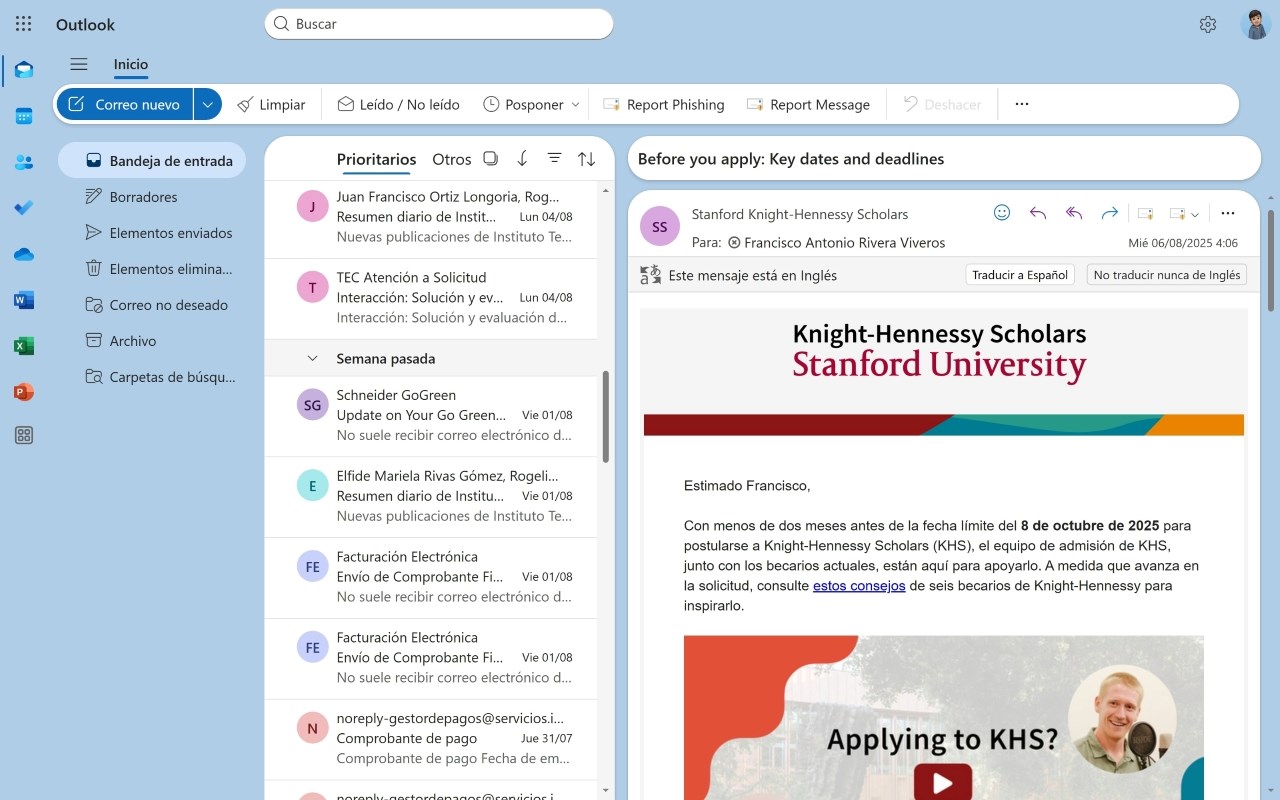The image size is (1280, 800).
Task: Click the jump-to down-arrow icon in list header
Action: (522, 159)
